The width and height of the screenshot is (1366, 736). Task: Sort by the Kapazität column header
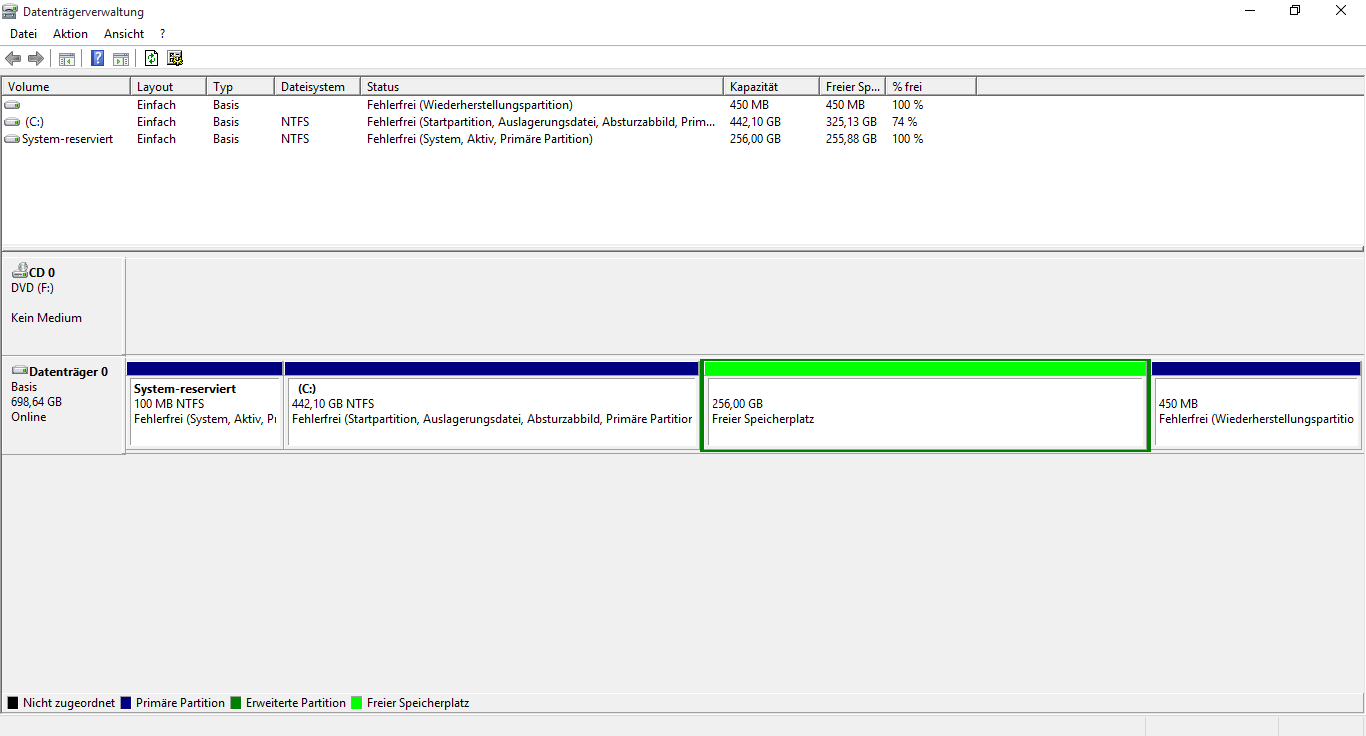pos(770,87)
